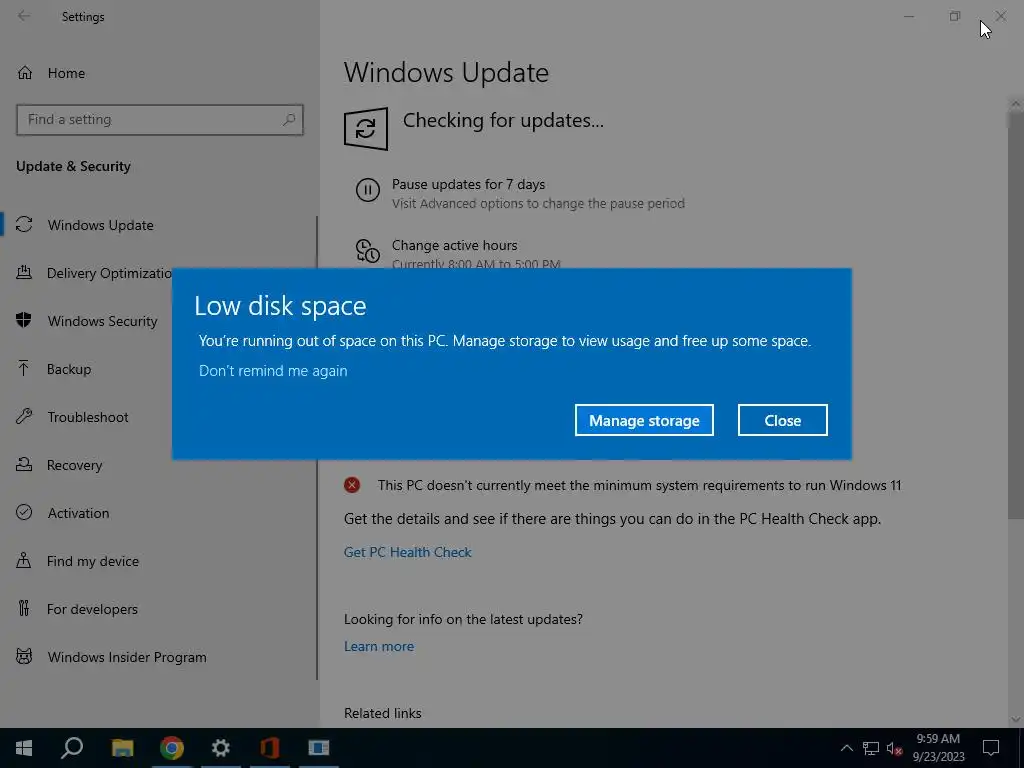The image size is (1024, 768).
Task: Click the pause icon beside Pause updates
Action: tap(368, 190)
